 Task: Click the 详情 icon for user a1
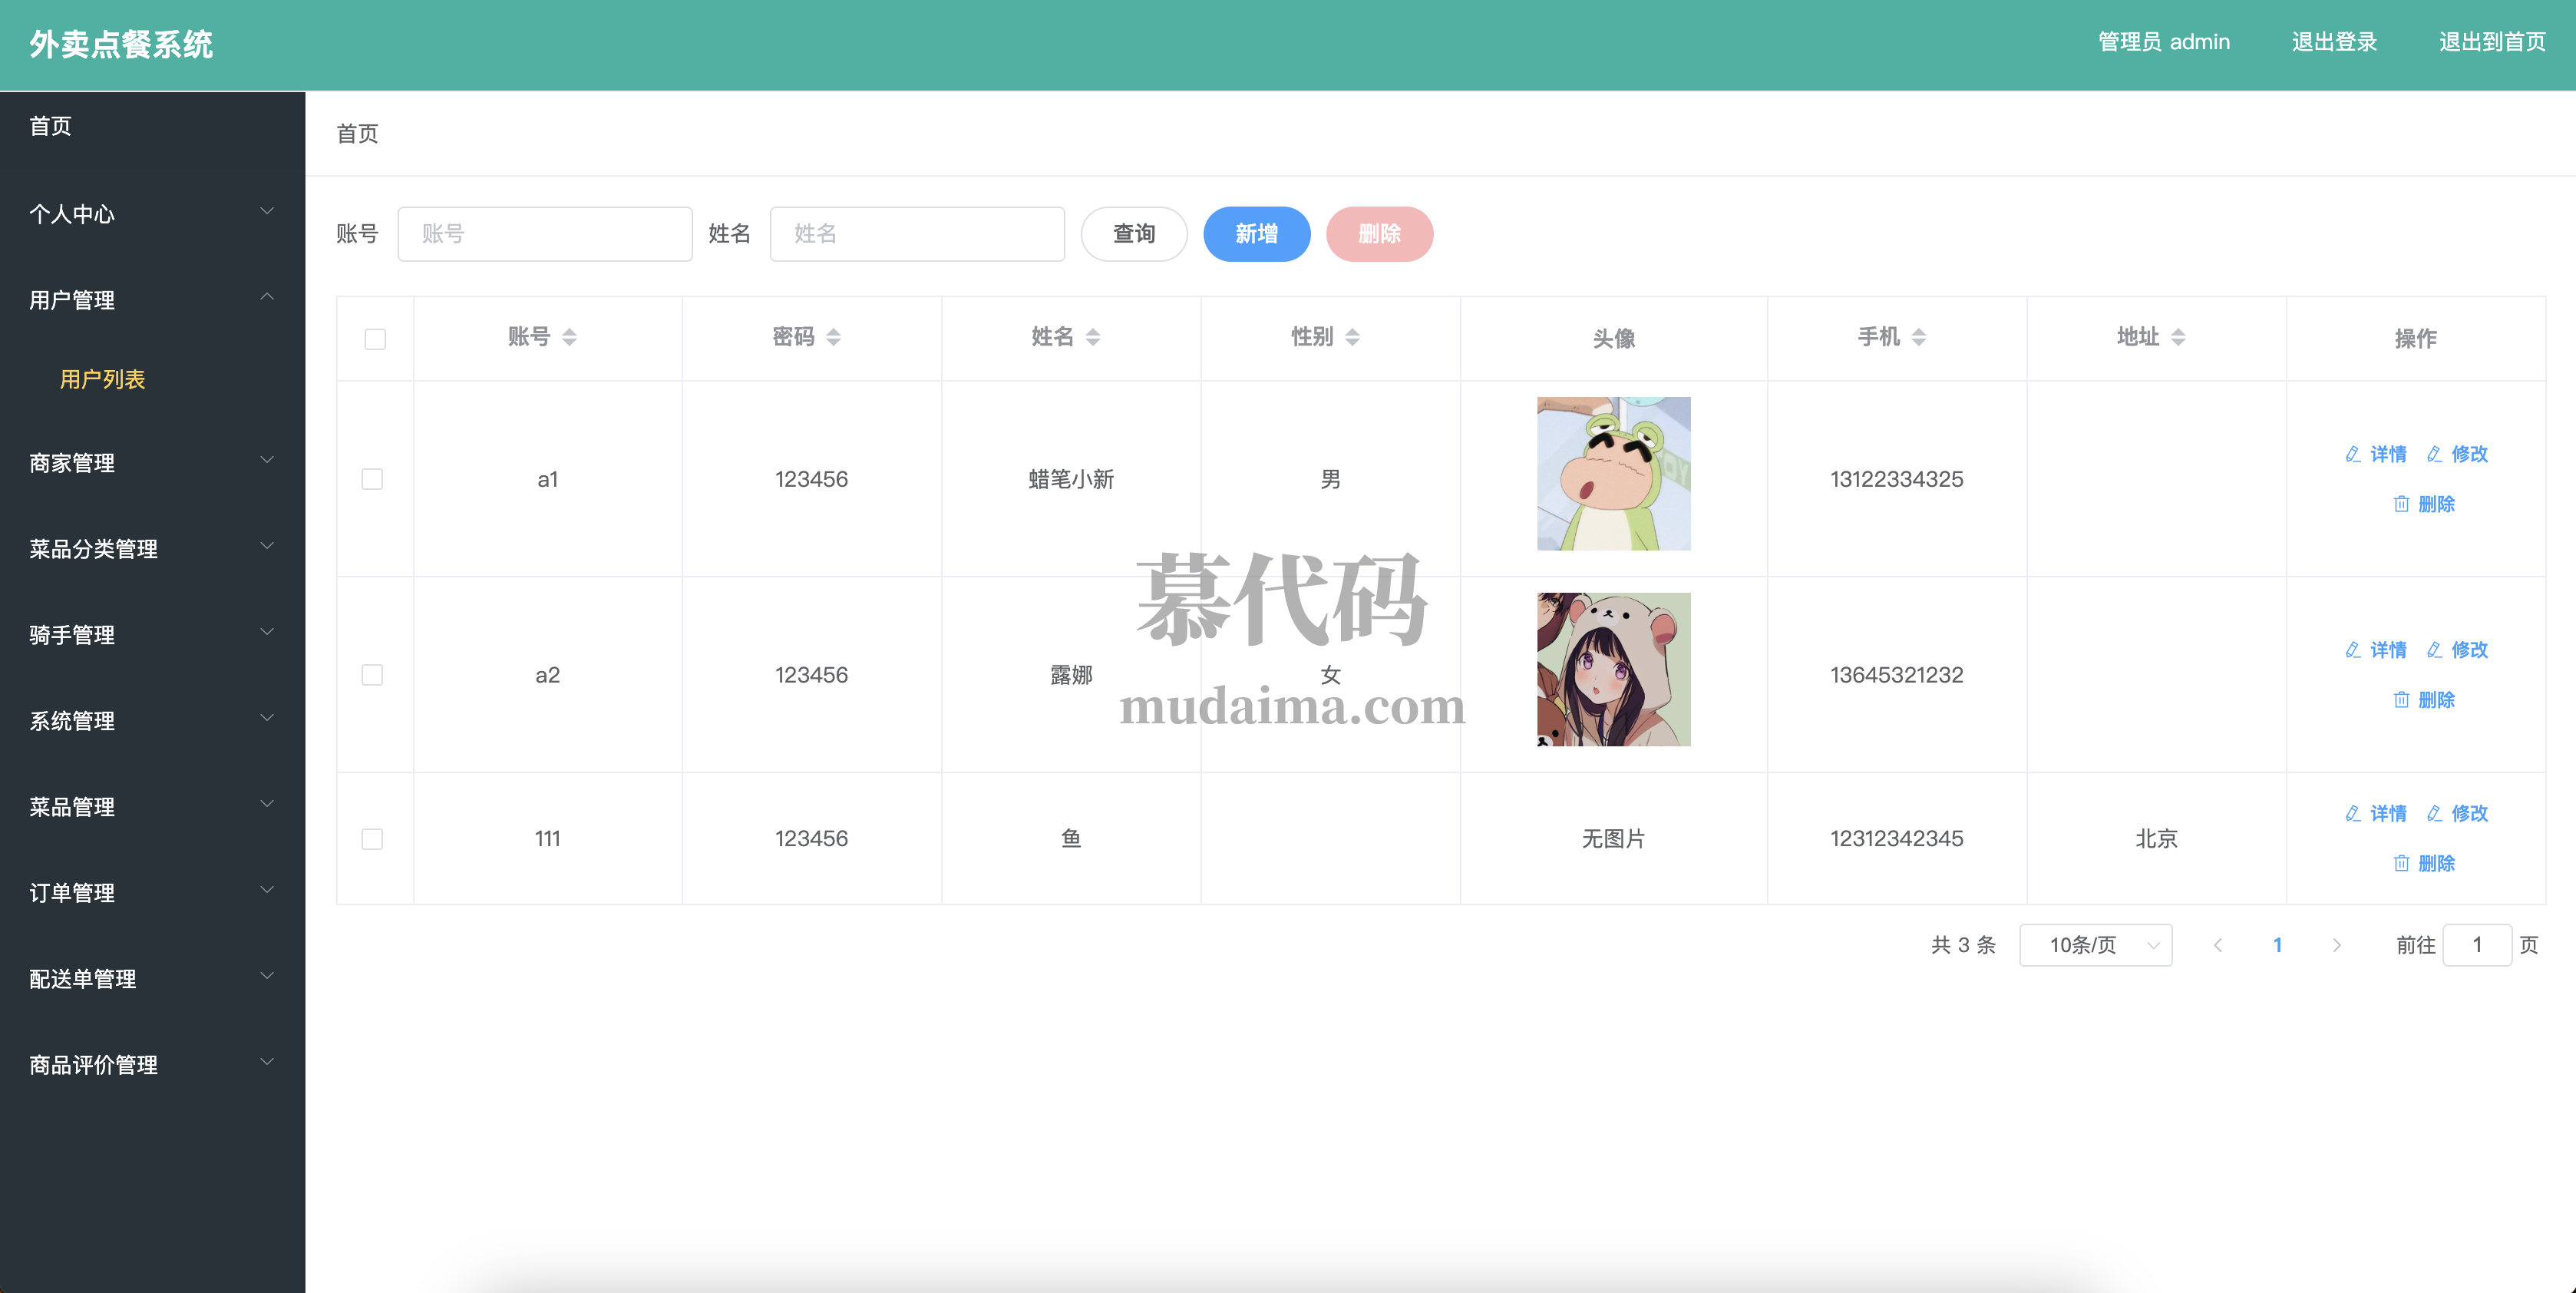[2353, 454]
